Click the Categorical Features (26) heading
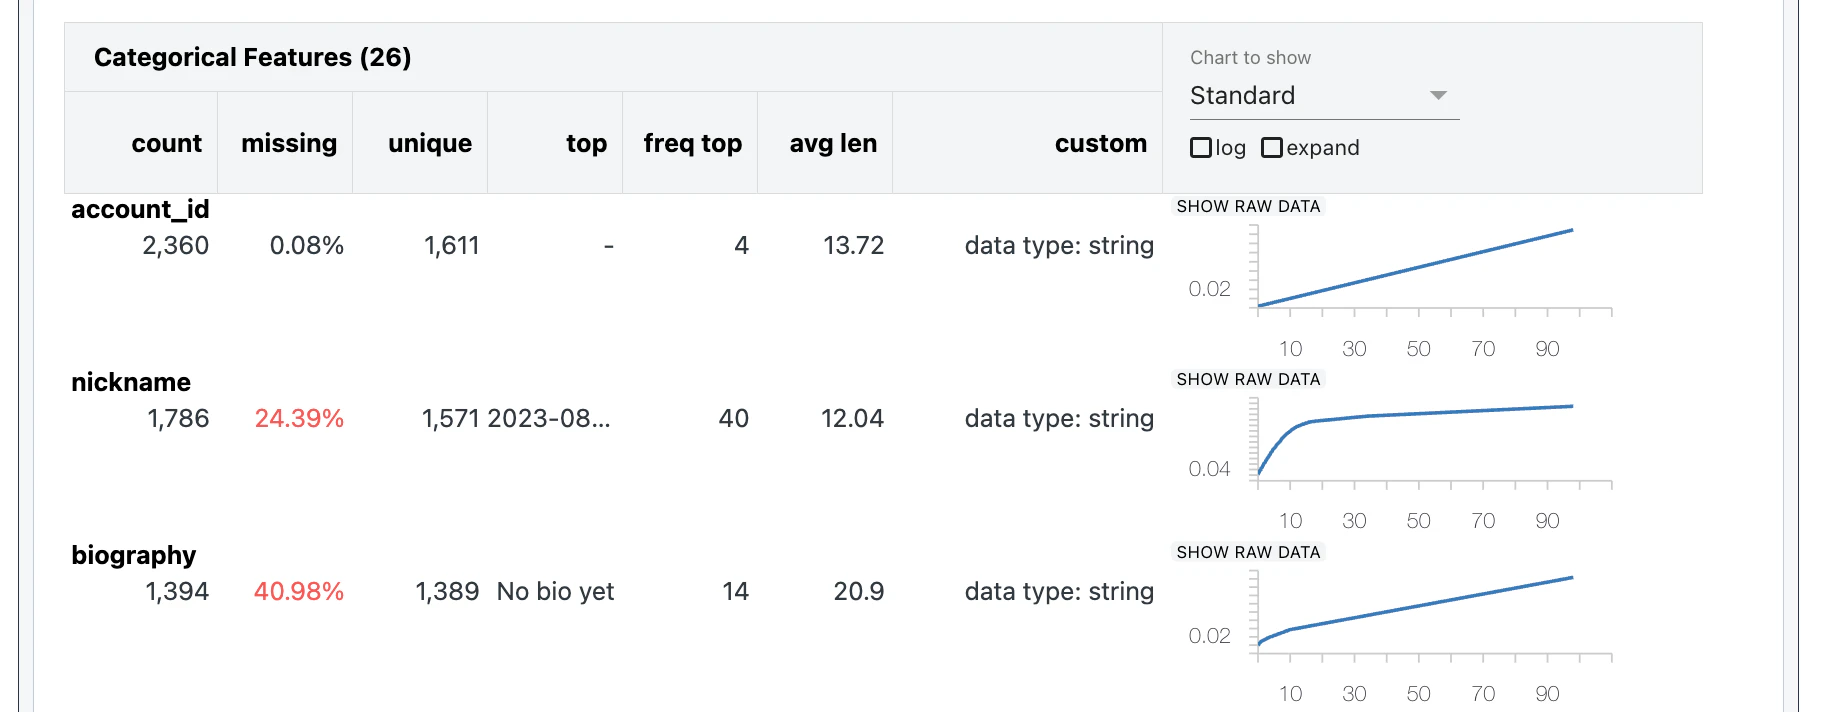 tap(253, 57)
